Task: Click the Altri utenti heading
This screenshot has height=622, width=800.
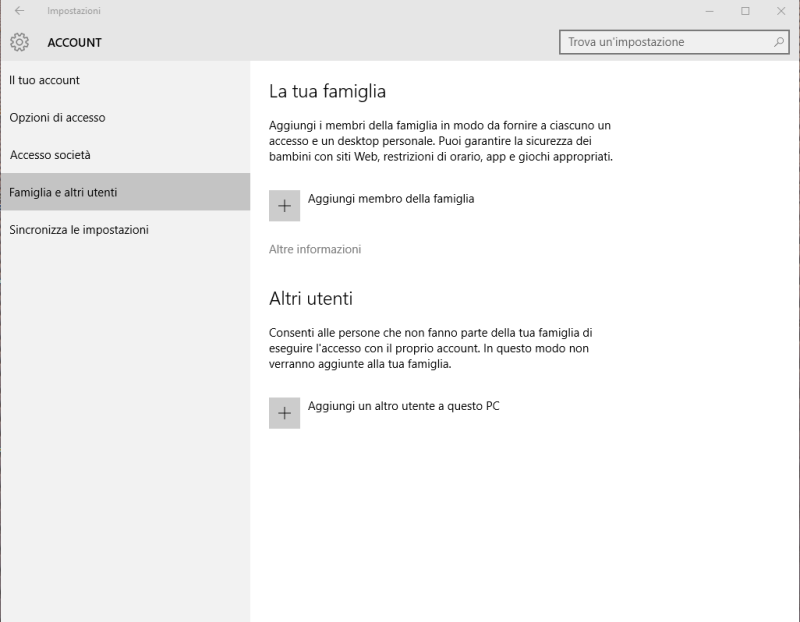Action: (311, 298)
